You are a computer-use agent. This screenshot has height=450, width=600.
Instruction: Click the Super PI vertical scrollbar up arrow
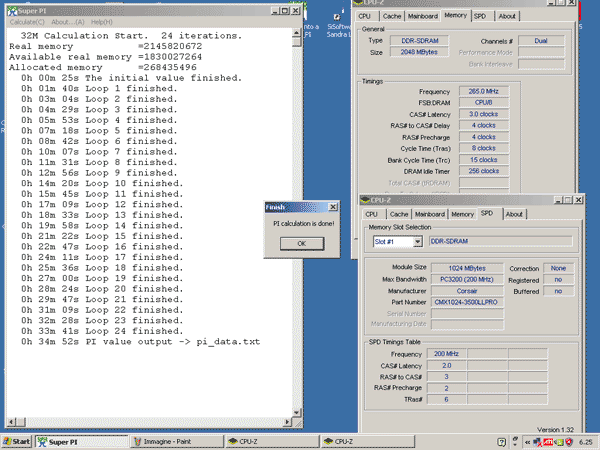tap(297, 33)
